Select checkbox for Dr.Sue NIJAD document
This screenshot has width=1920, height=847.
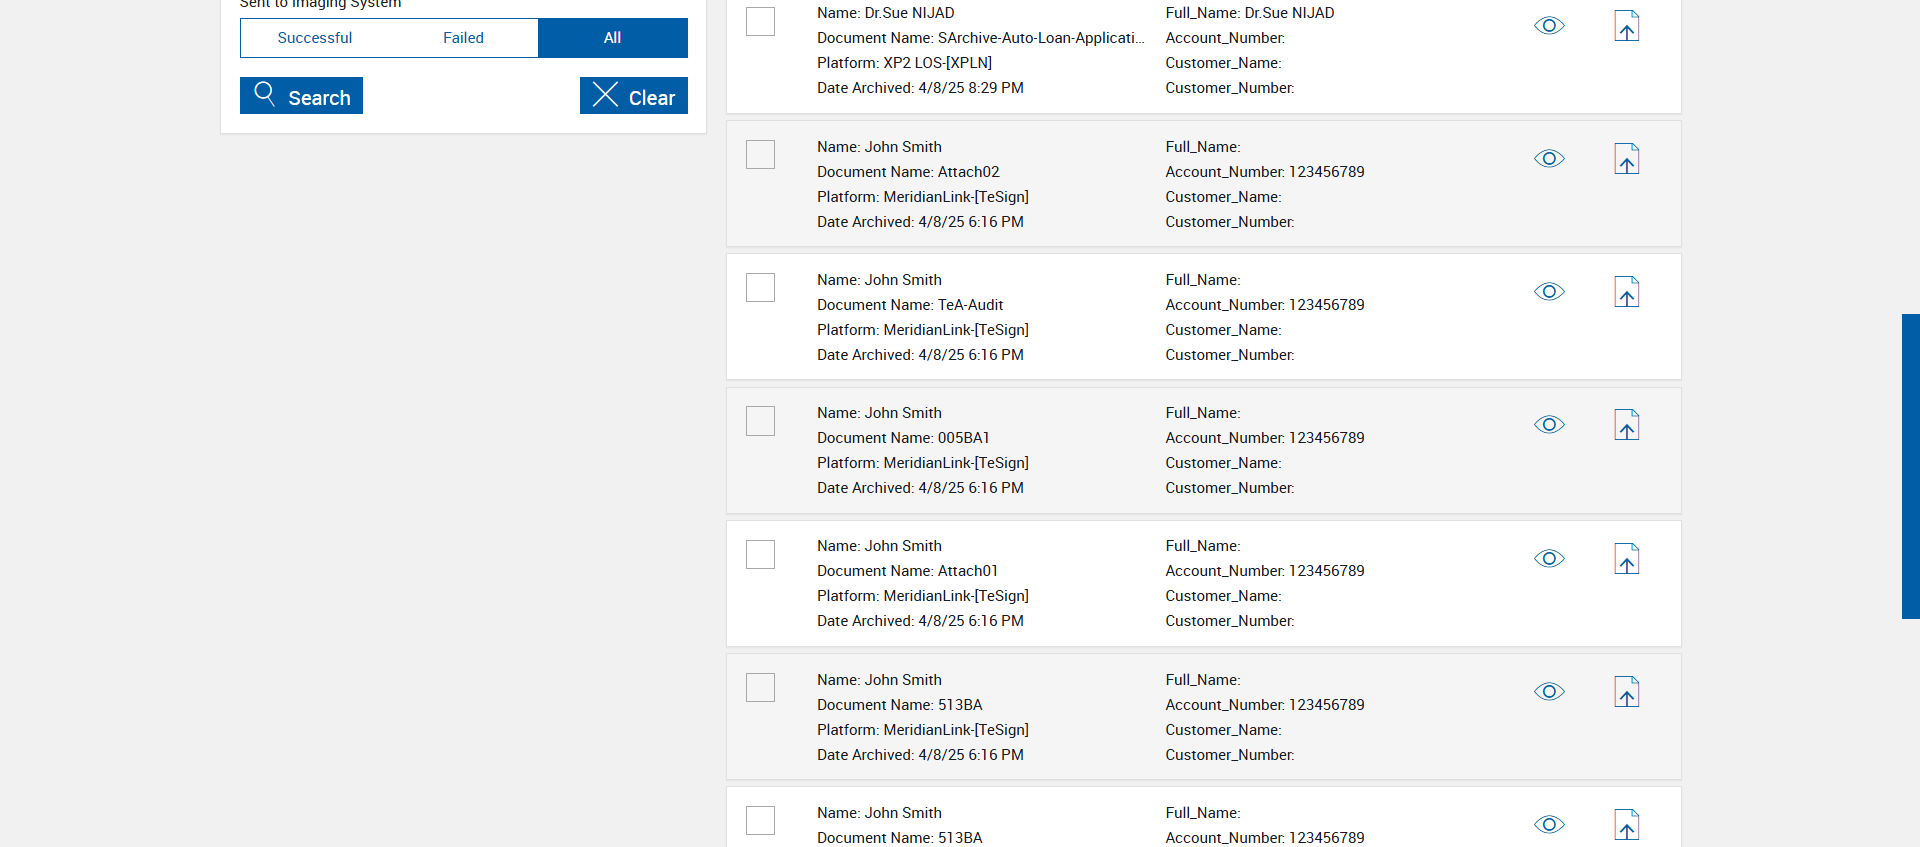coord(760,21)
